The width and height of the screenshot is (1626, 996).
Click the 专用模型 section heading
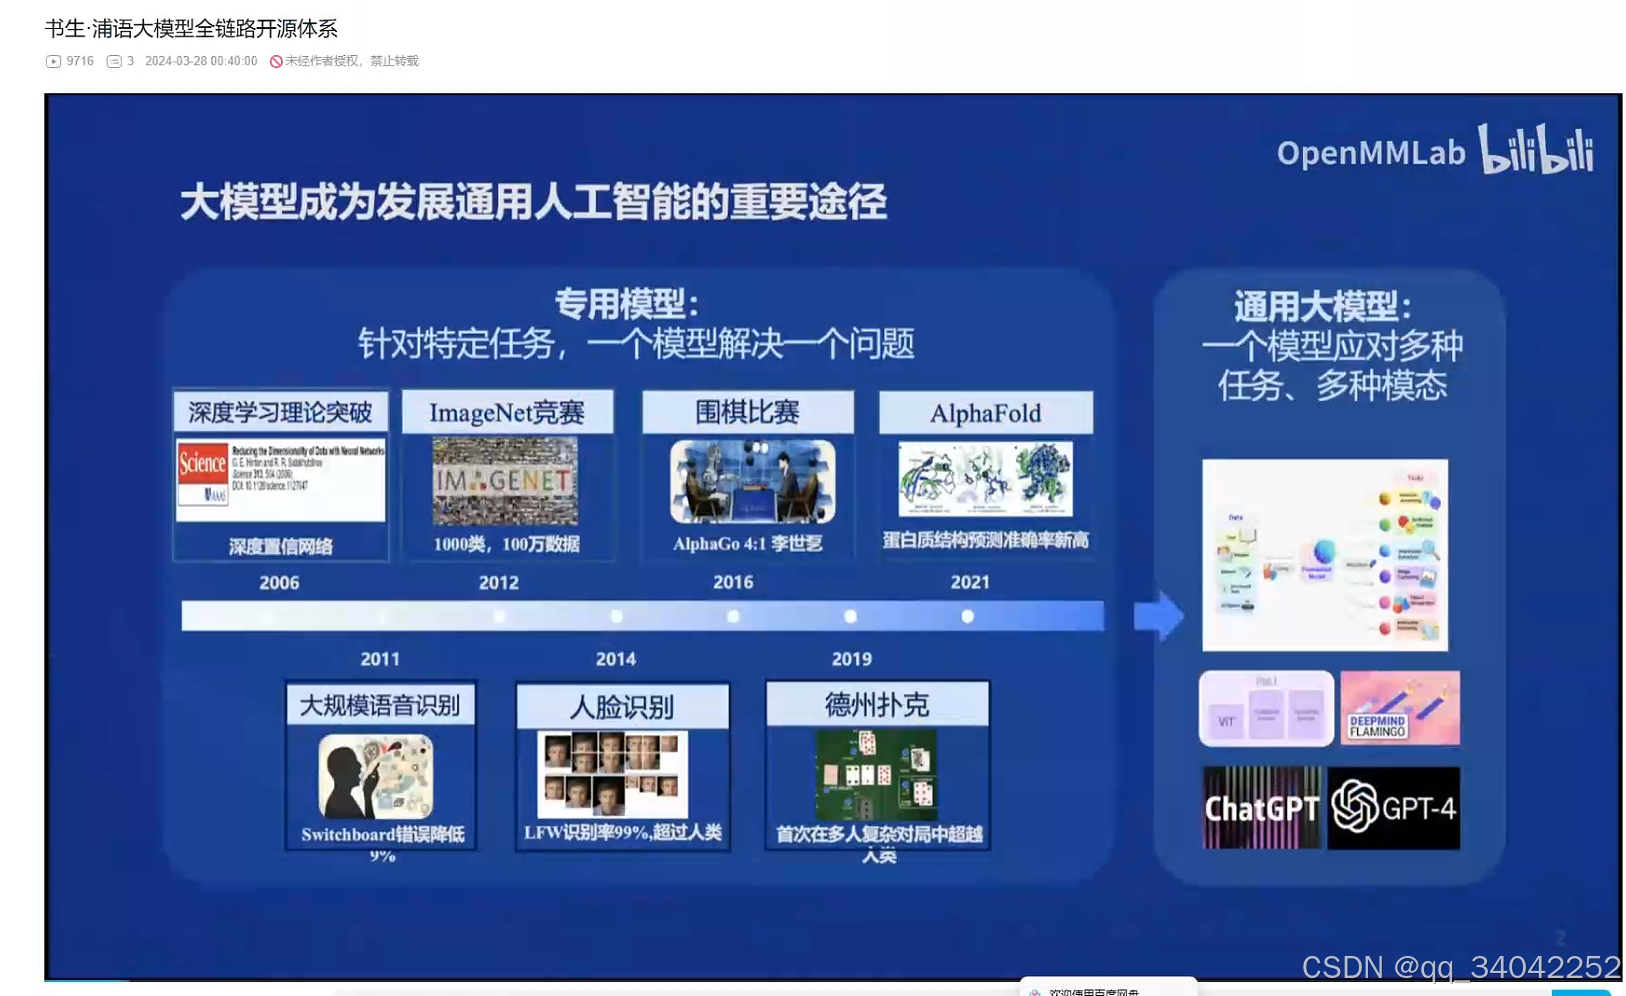[x=626, y=303]
